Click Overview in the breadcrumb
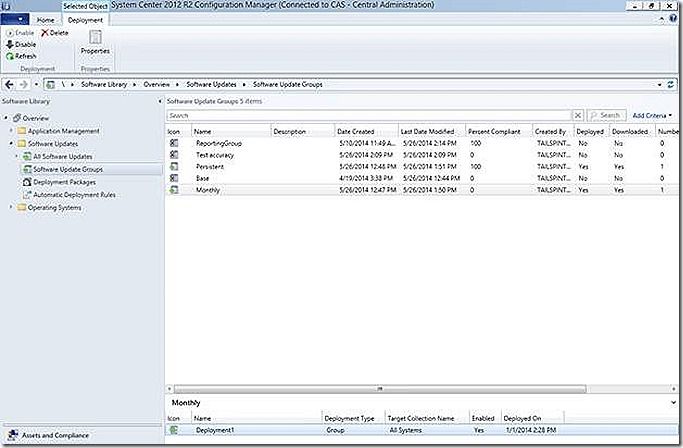683x448 pixels. (x=157, y=85)
